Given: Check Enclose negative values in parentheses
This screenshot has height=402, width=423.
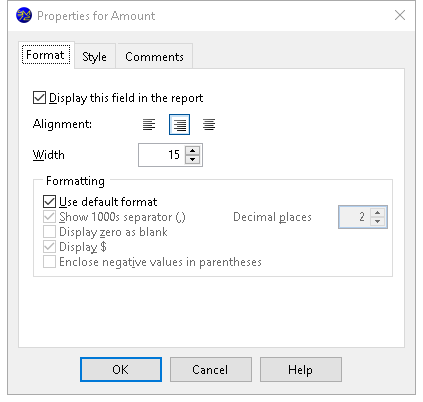Looking at the screenshot, I should point(49,262).
